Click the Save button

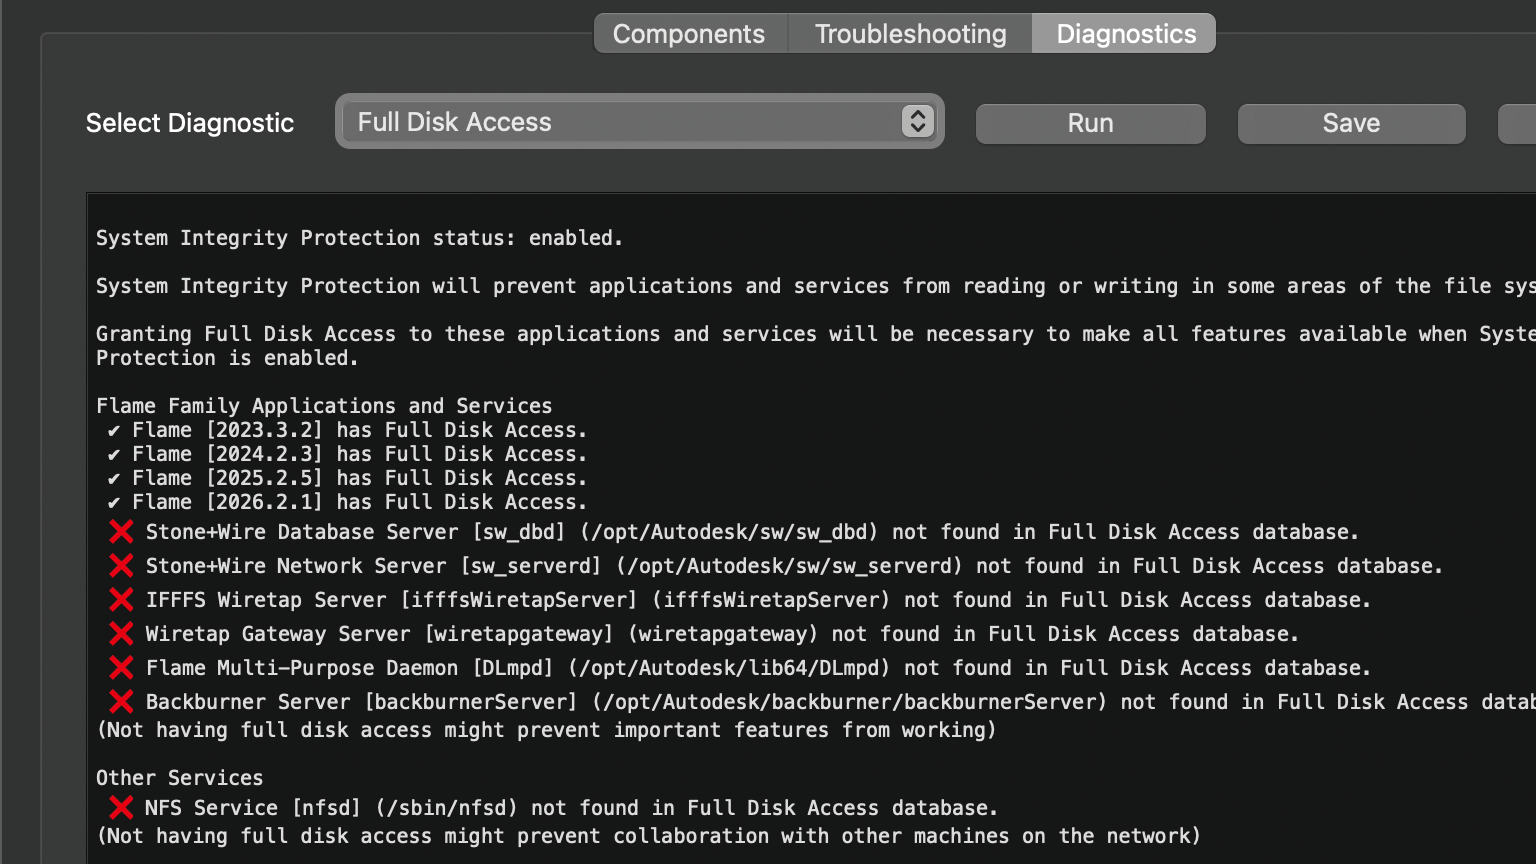[1351, 123]
